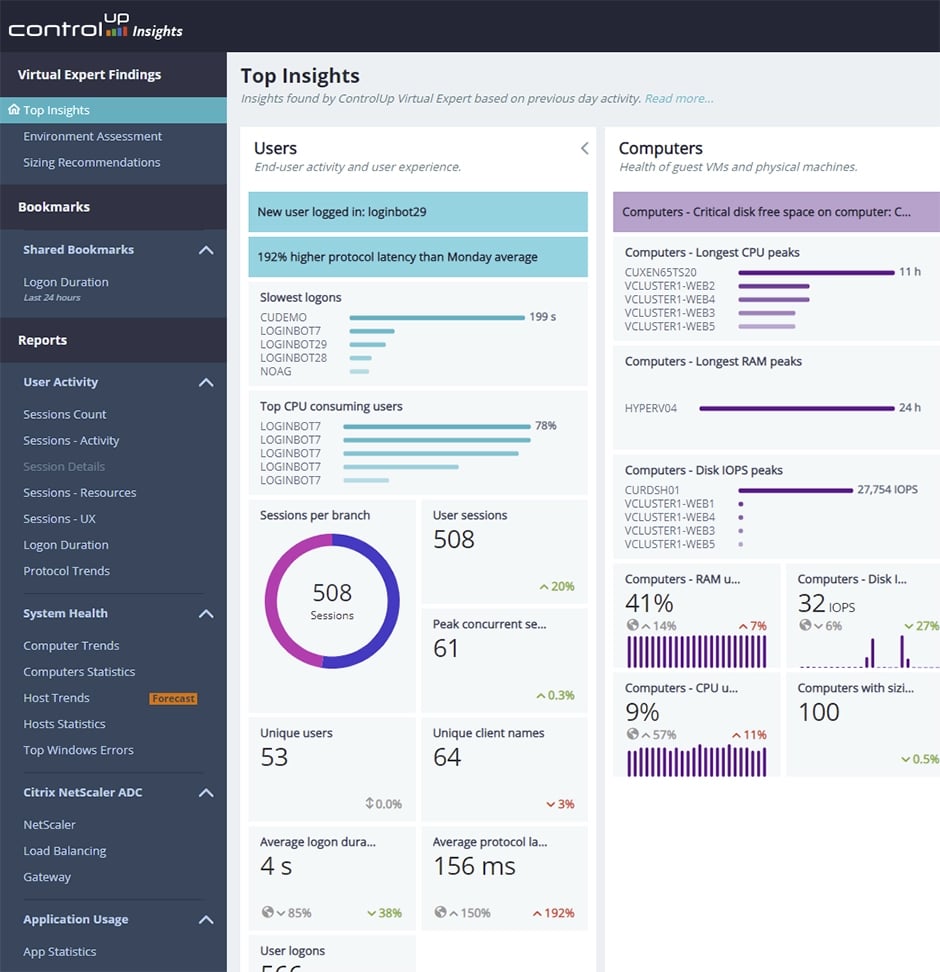This screenshot has width=940, height=972.
Task: Click the Computers CPU usage bar chart
Action: click(x=696, y=761)
